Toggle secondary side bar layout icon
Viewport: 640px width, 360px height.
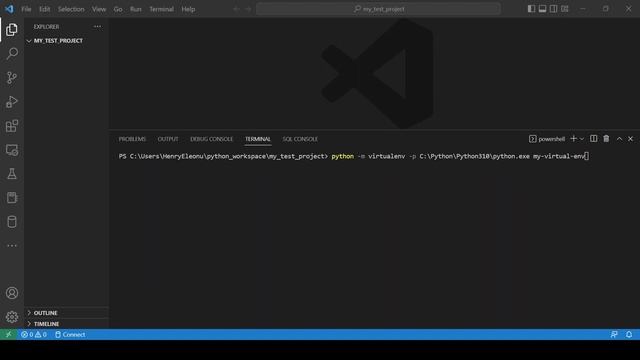pos(553,9)
